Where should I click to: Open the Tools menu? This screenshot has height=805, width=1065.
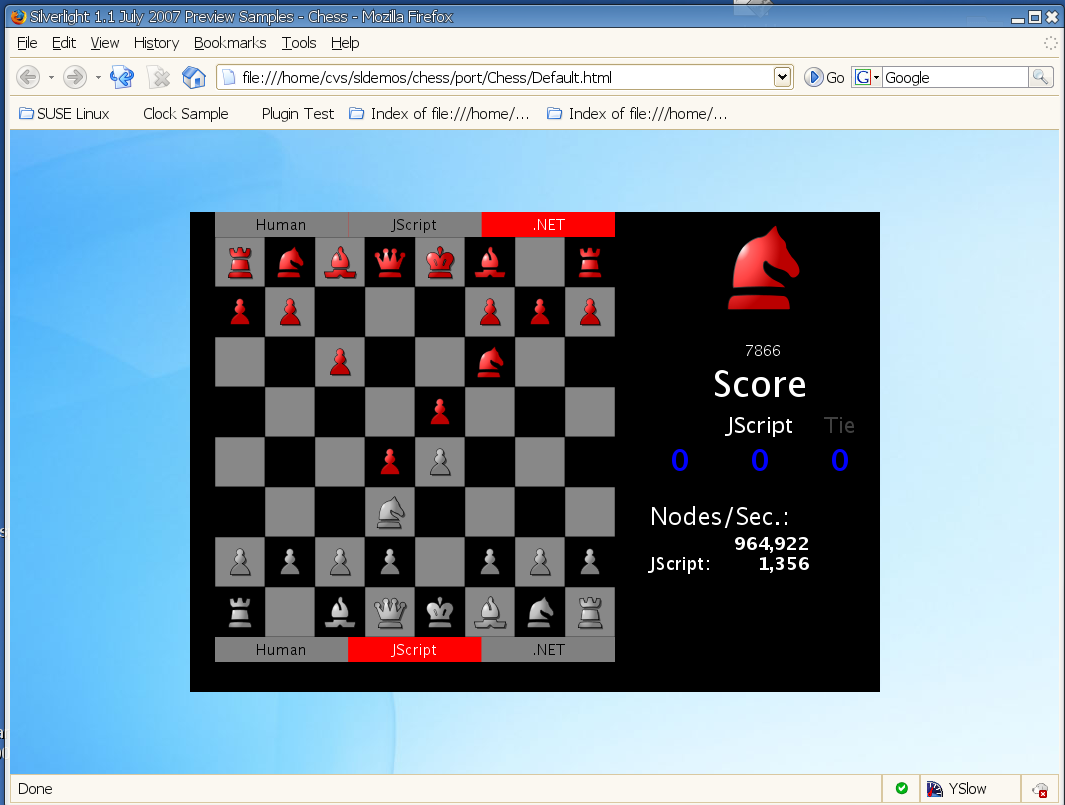(299, 43)
